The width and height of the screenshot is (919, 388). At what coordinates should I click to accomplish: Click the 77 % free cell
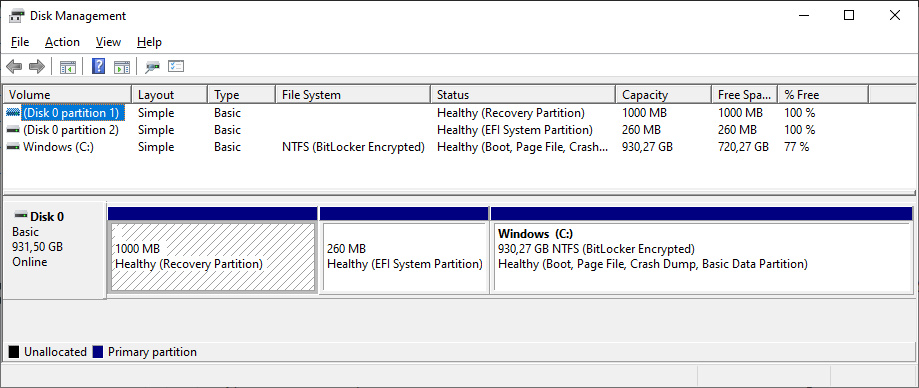coord(797,147)
